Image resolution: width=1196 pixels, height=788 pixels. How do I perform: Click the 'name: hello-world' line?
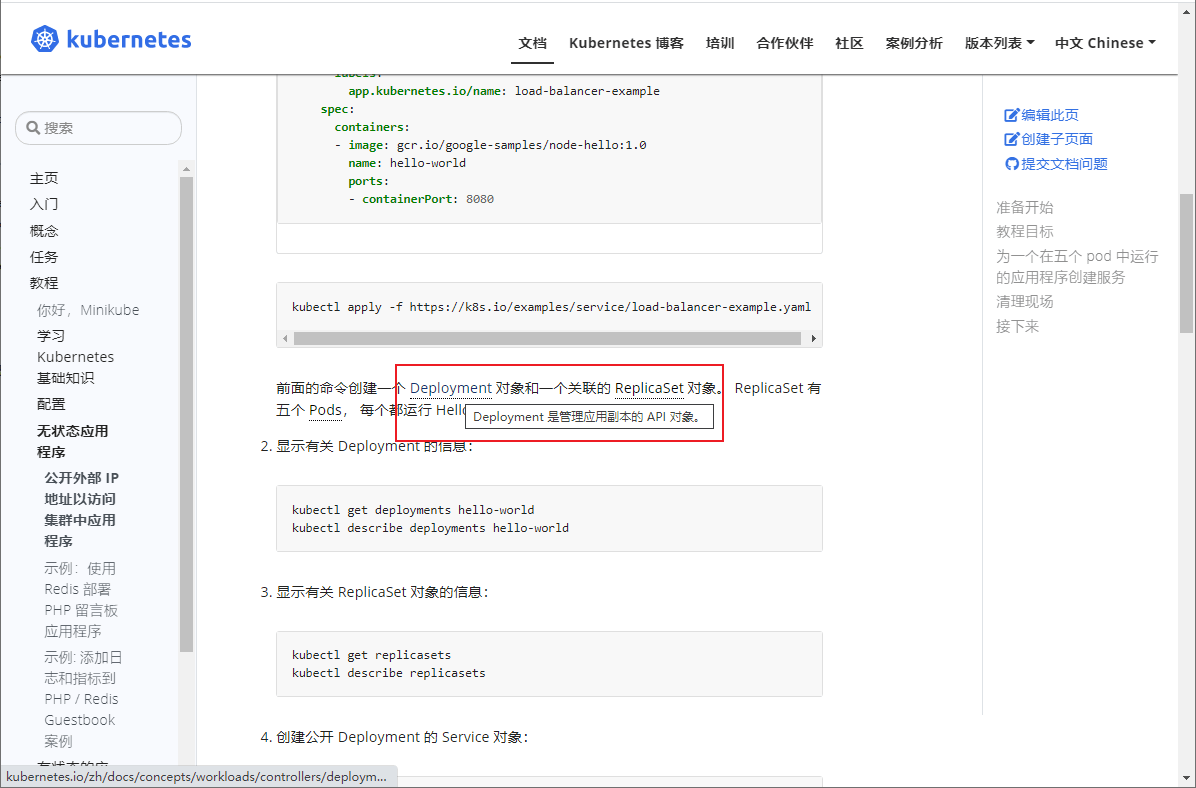tap(407, 163)
